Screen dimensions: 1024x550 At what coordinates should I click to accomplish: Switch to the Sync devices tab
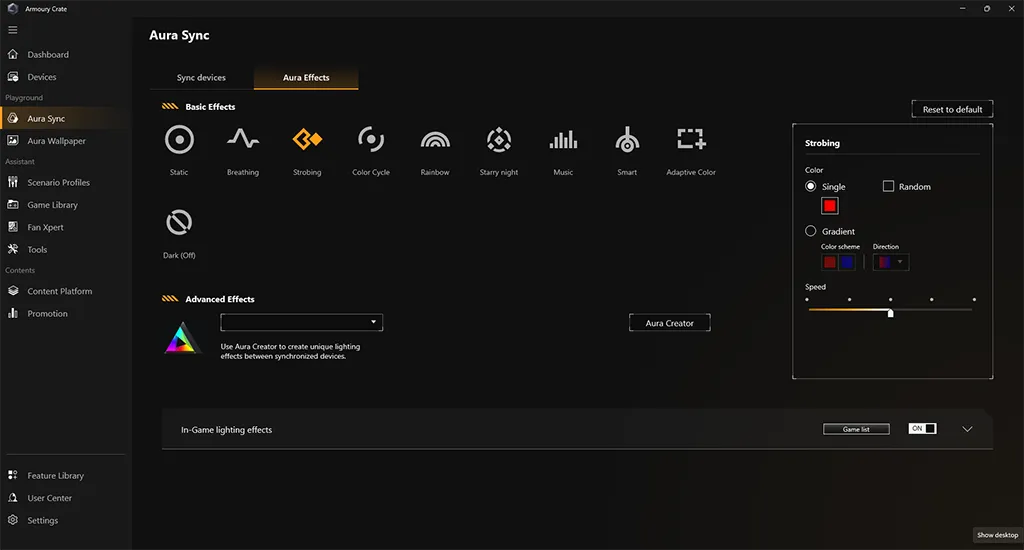point(201,78)
